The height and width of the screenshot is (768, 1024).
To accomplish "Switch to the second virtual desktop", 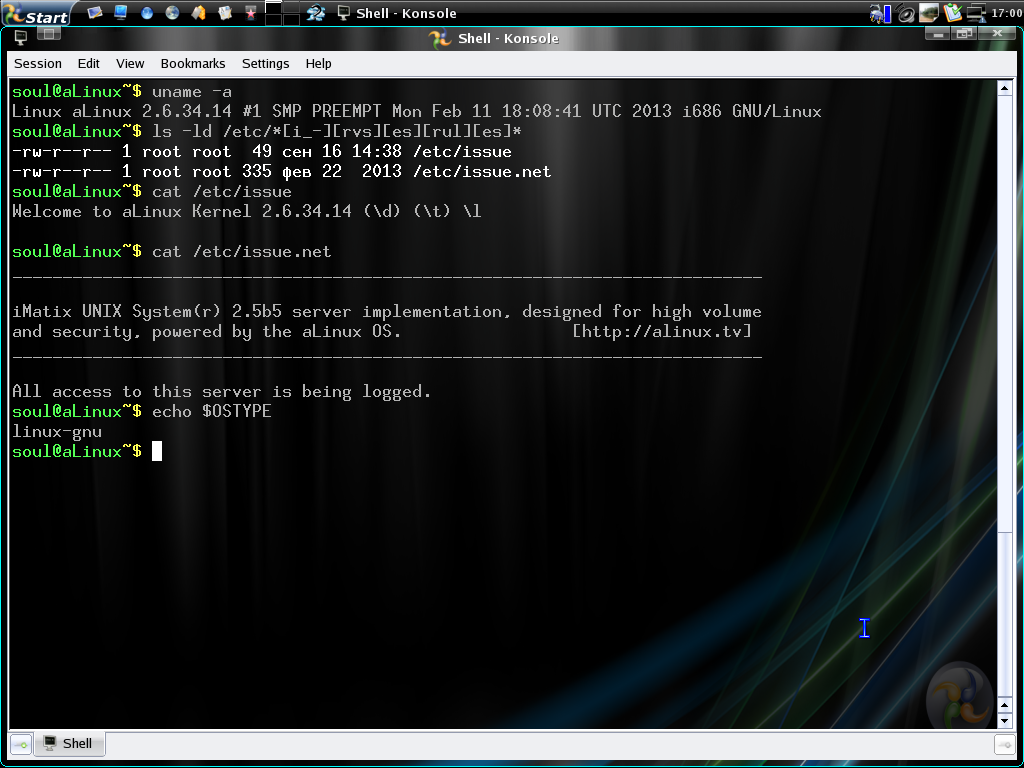I will [291, 7].
